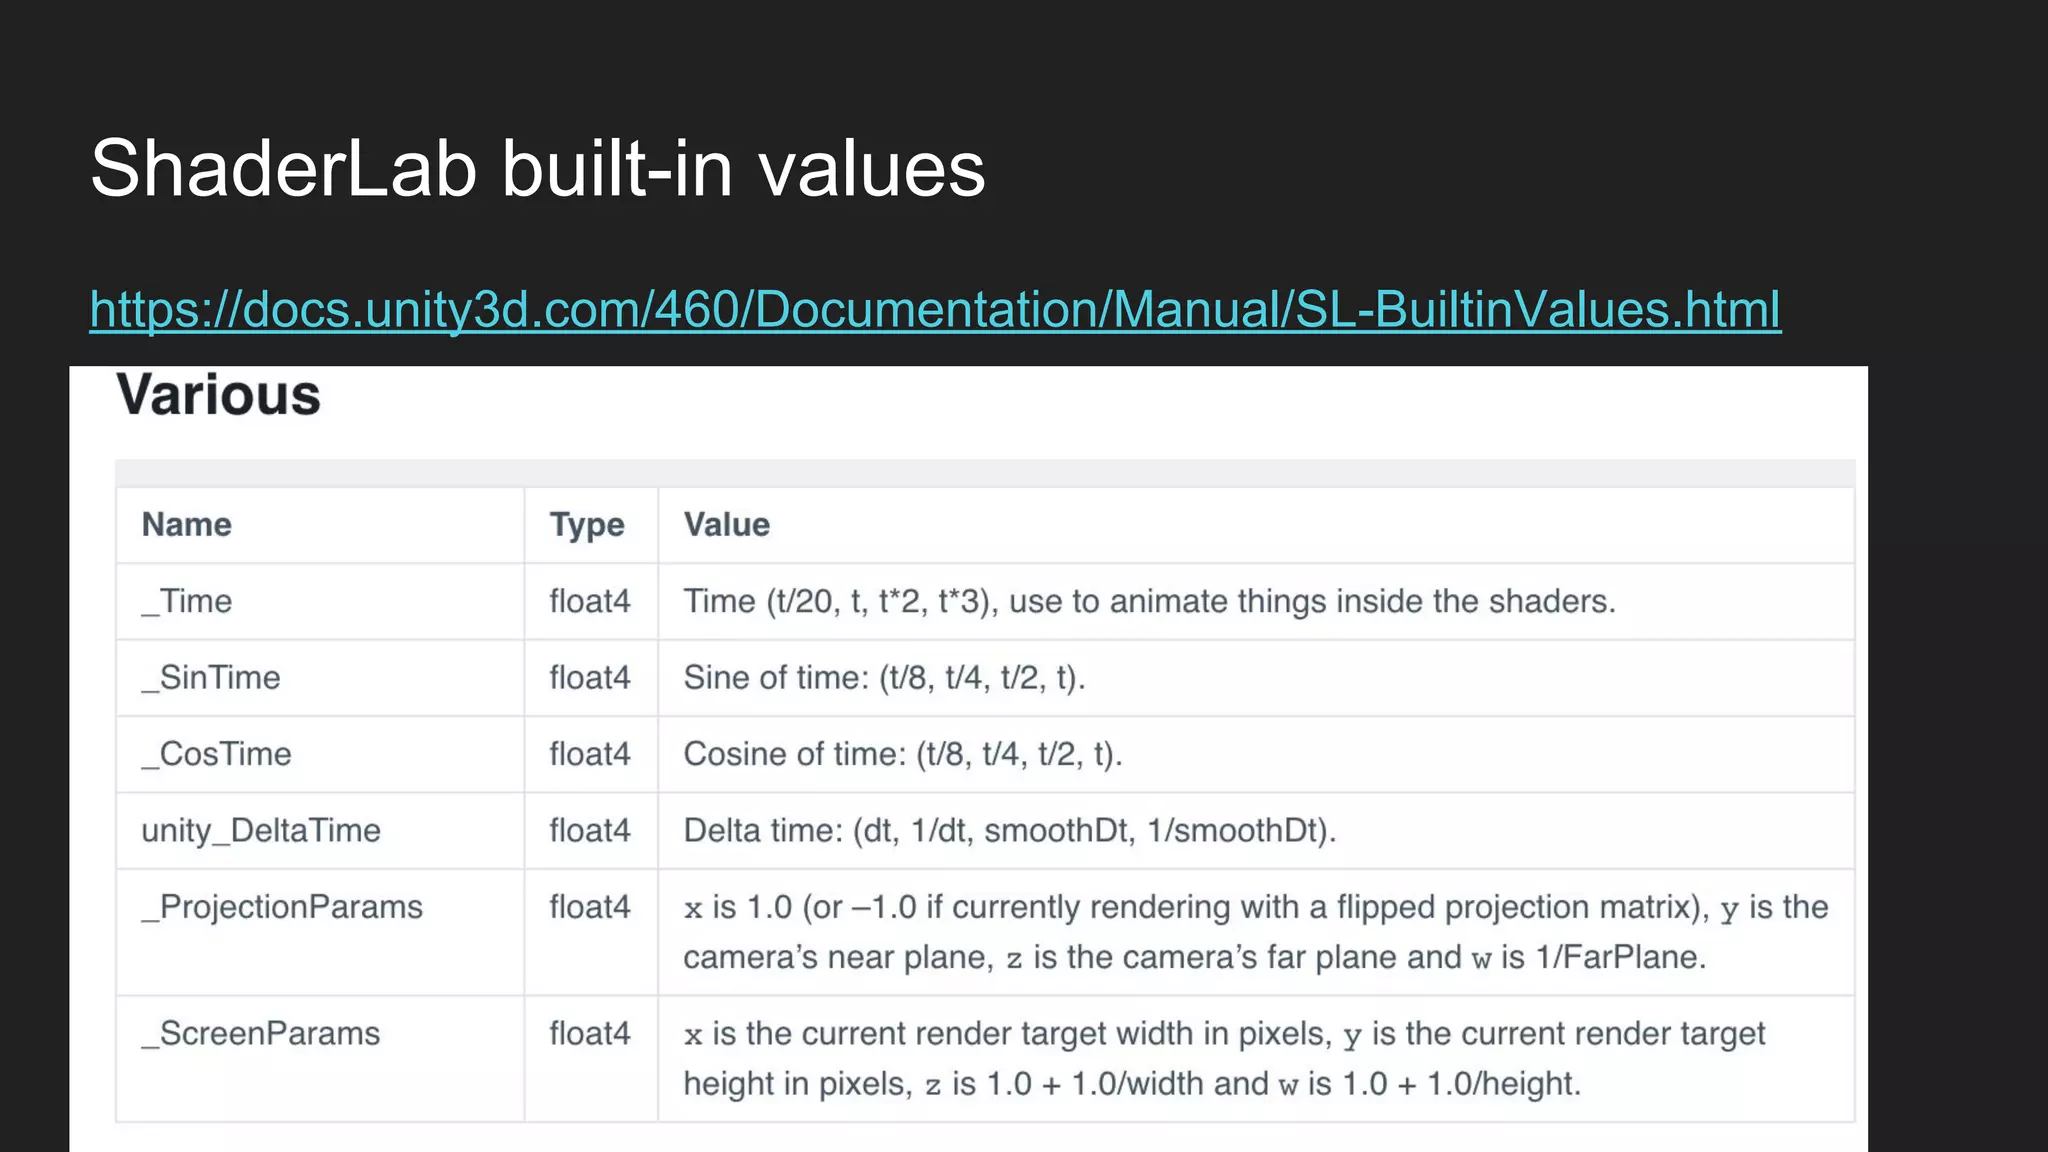Click the _ScreenParams name cell
Viewport: 2048px width, 1152px height.
[261, 1033]
